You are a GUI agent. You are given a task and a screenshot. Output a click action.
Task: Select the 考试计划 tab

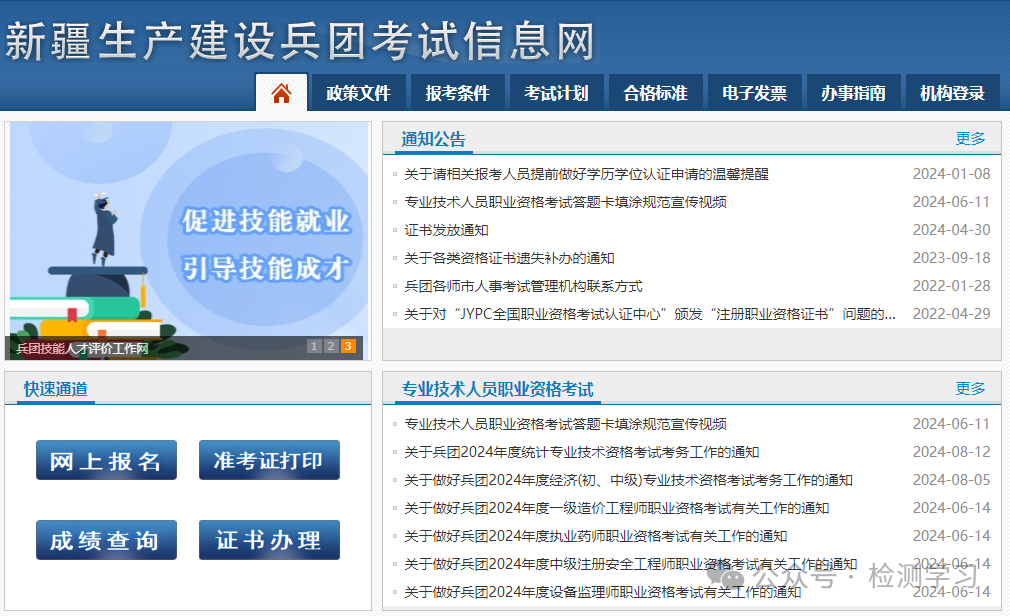(x=556, y=91)
